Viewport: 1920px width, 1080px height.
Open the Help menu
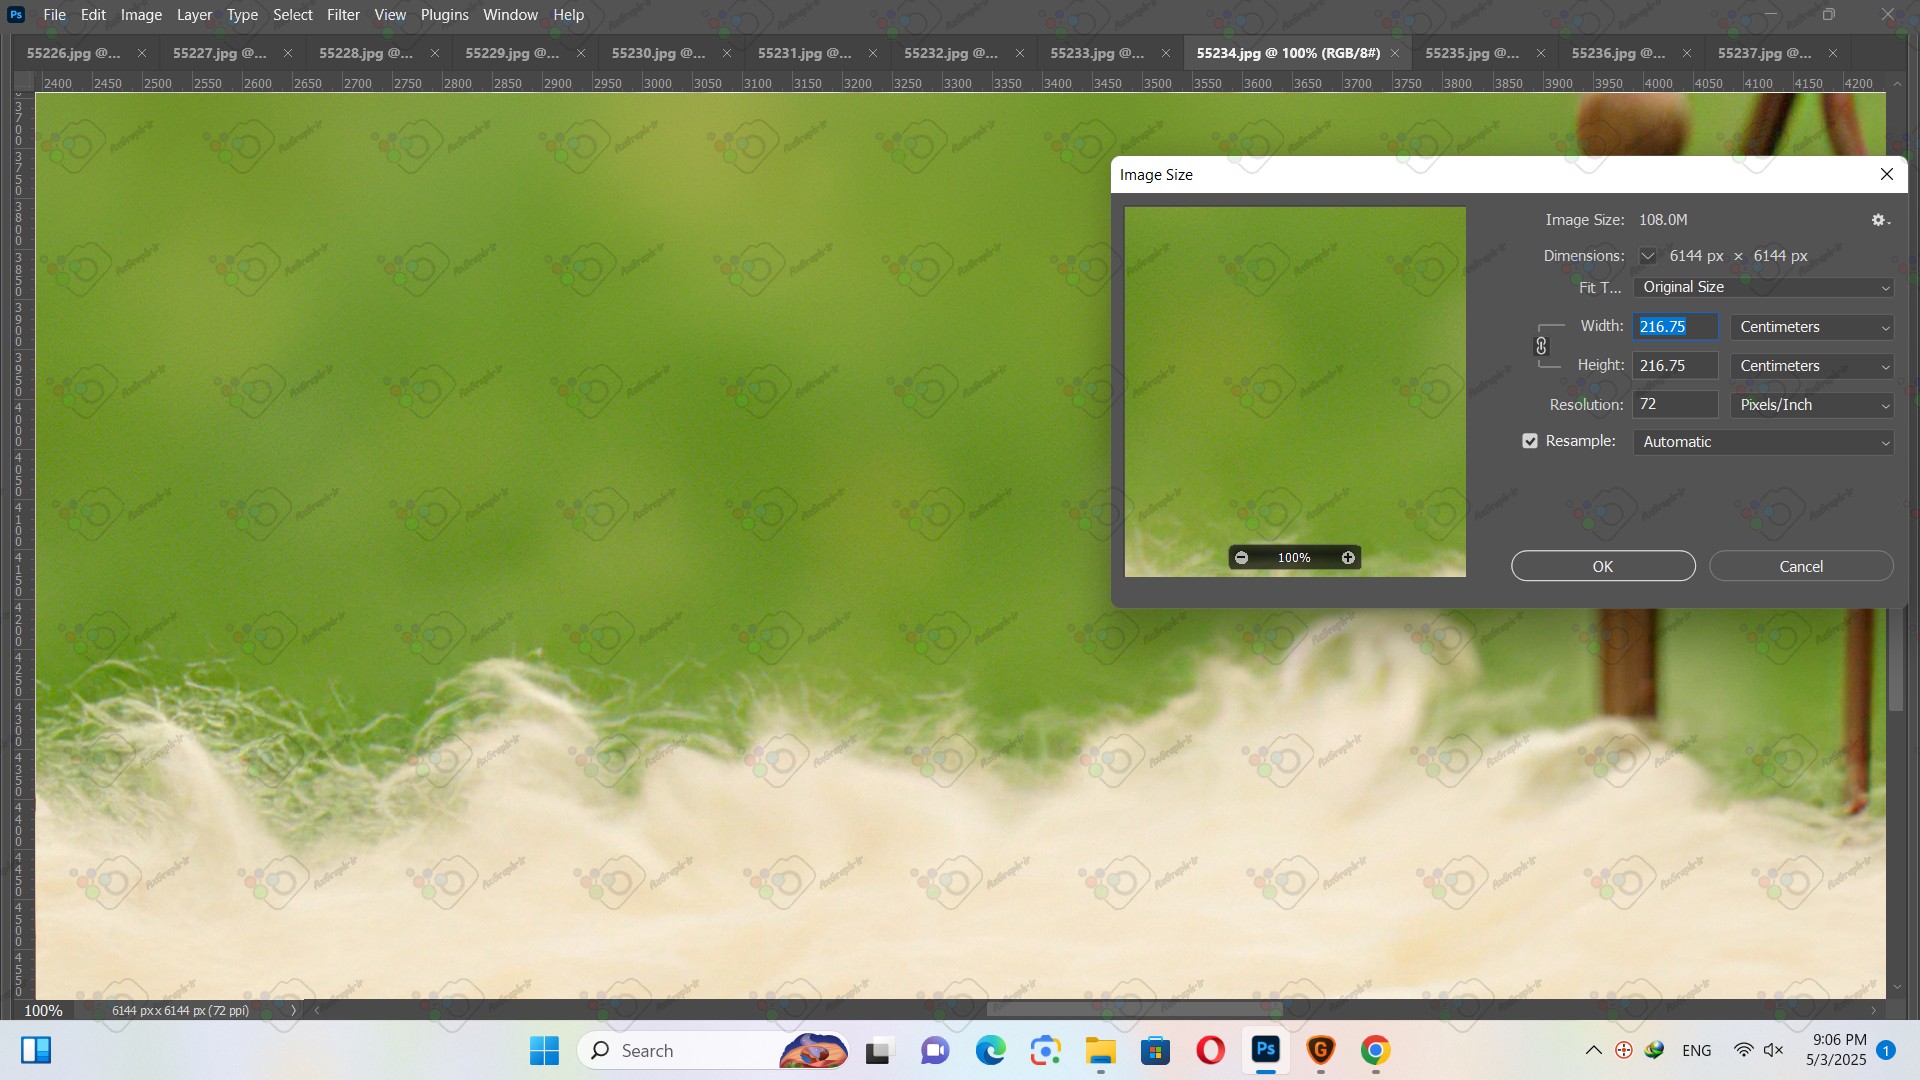tap(568, 15)
